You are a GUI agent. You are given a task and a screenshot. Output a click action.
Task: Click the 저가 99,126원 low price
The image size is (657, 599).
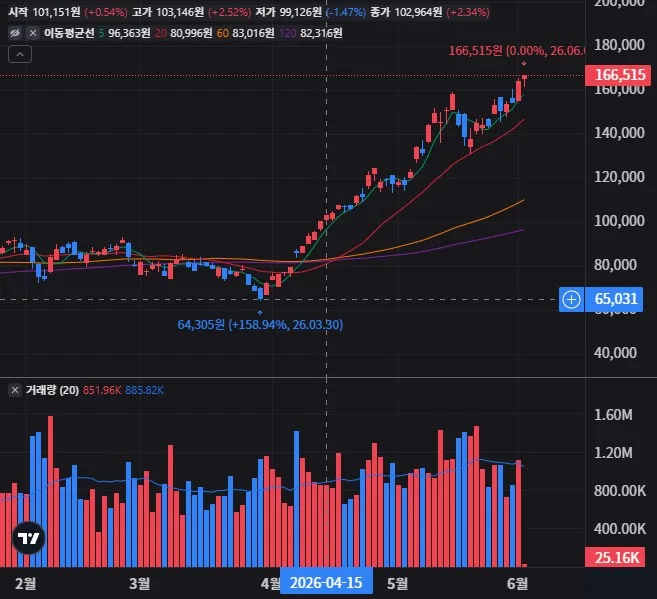[289, 12]
